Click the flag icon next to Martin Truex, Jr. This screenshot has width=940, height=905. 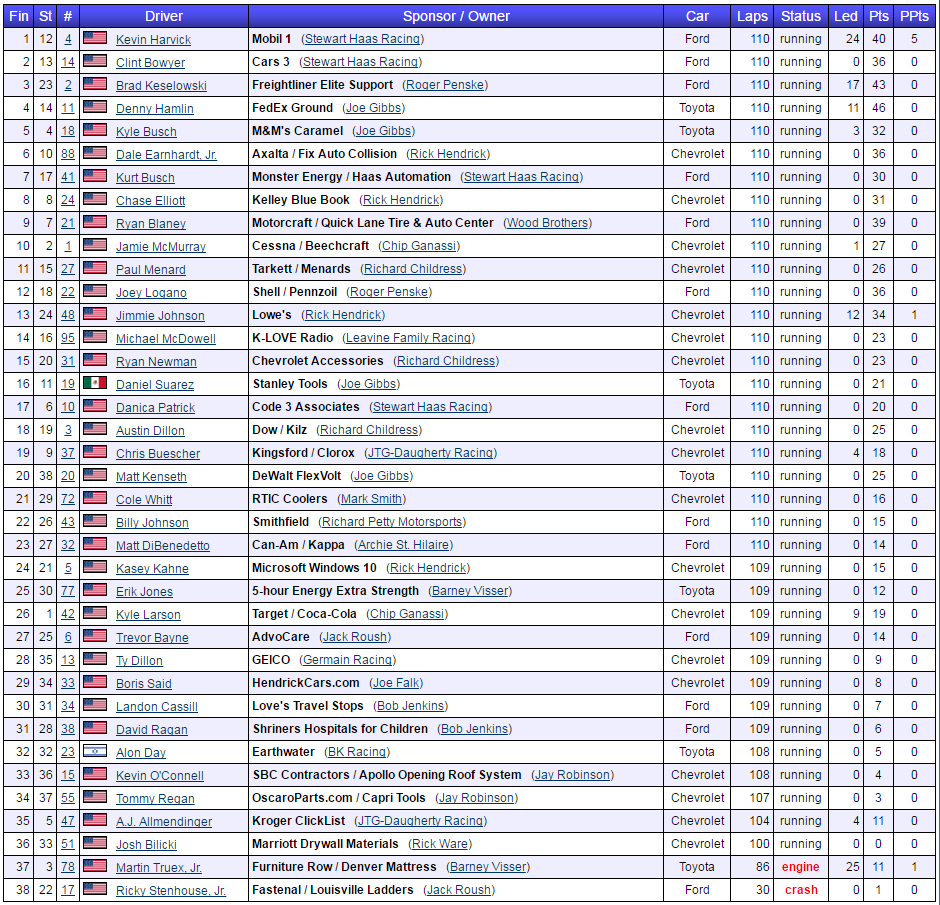(95, 867)
